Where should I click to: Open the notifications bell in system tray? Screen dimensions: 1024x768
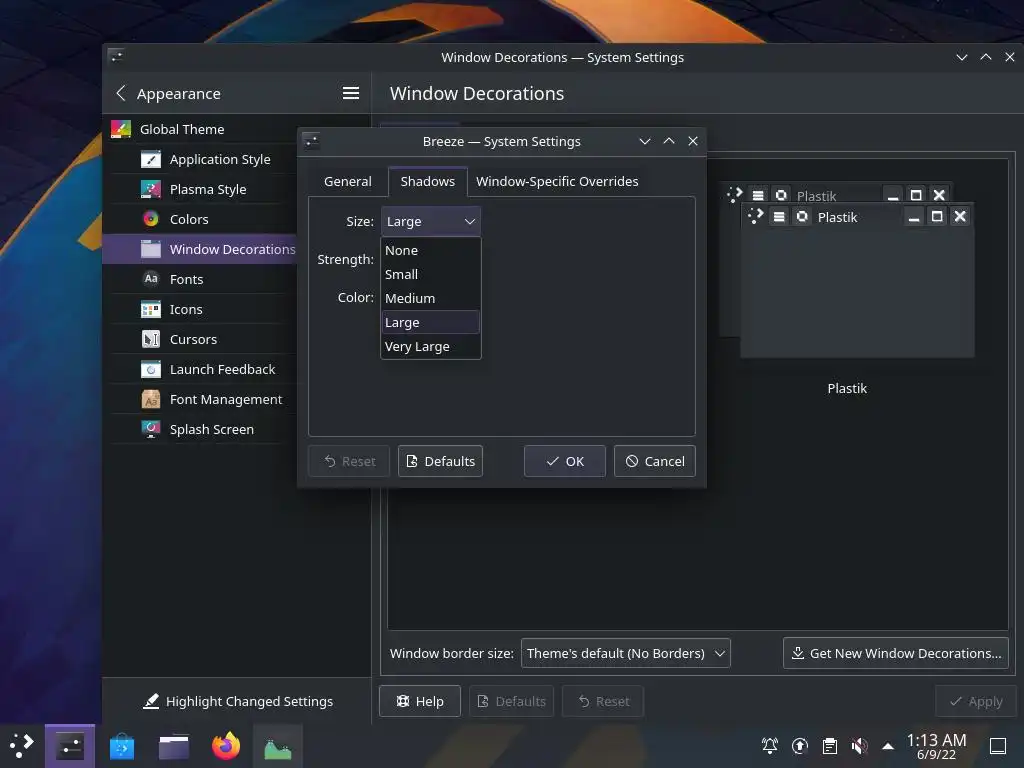(770, 746)
